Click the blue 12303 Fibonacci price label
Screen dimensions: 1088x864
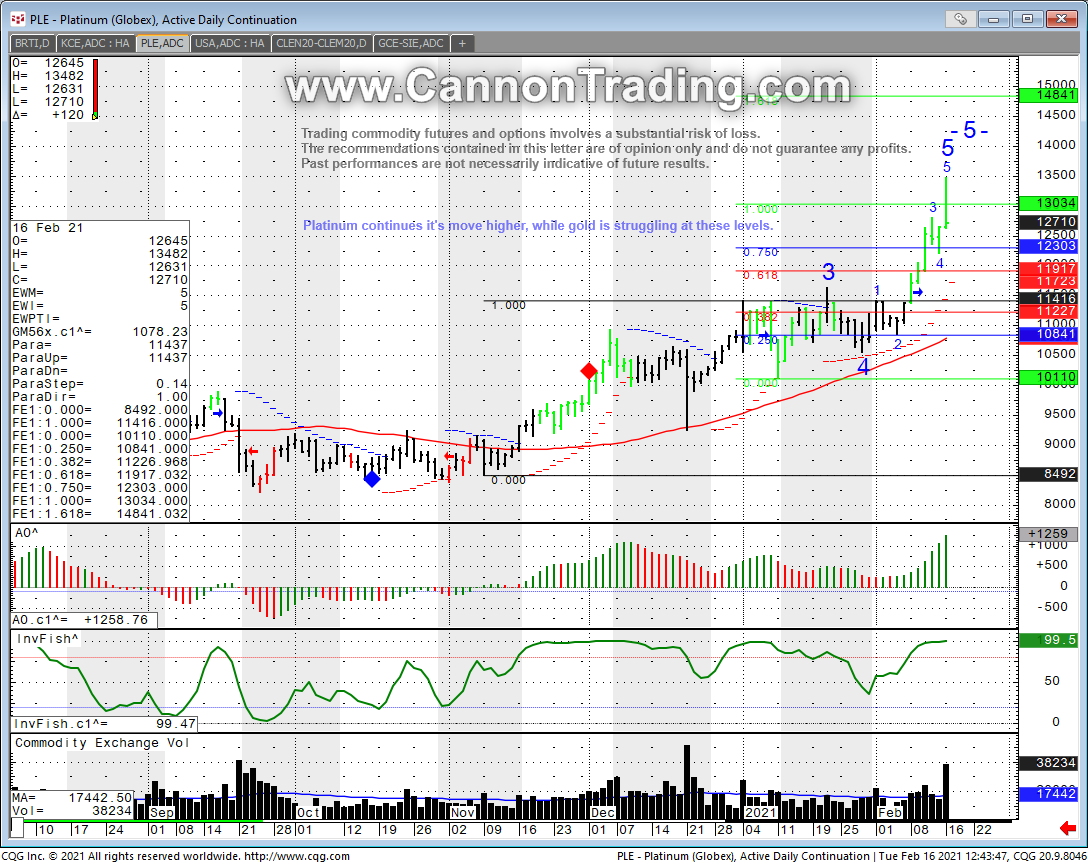tap(1048, 245)
